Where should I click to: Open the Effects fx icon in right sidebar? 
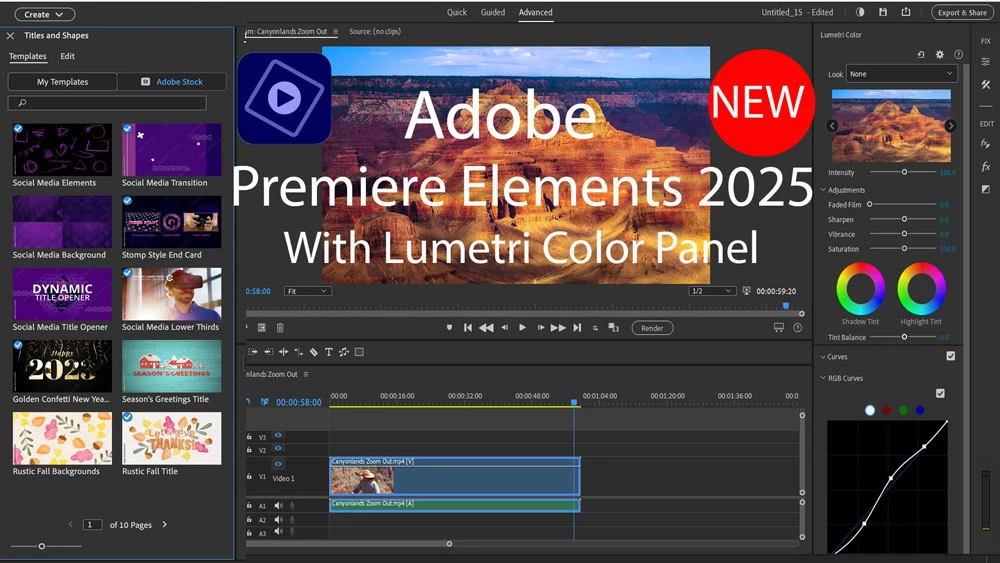coord(985,167)
